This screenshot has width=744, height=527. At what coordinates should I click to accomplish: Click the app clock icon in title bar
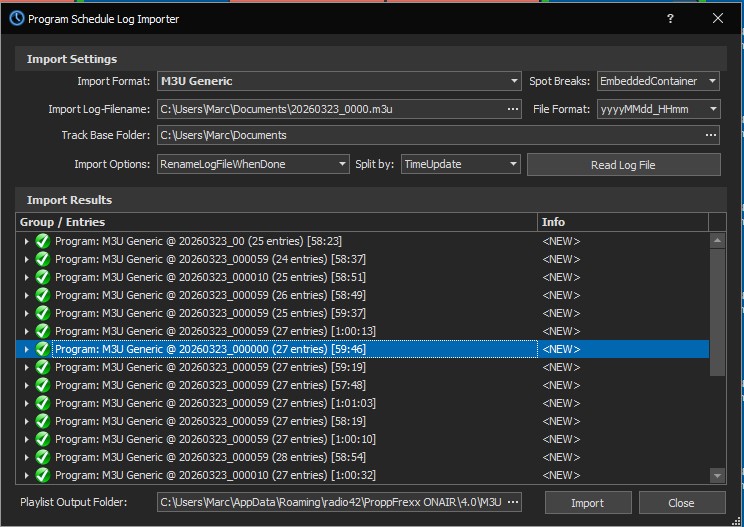(16, 18)
